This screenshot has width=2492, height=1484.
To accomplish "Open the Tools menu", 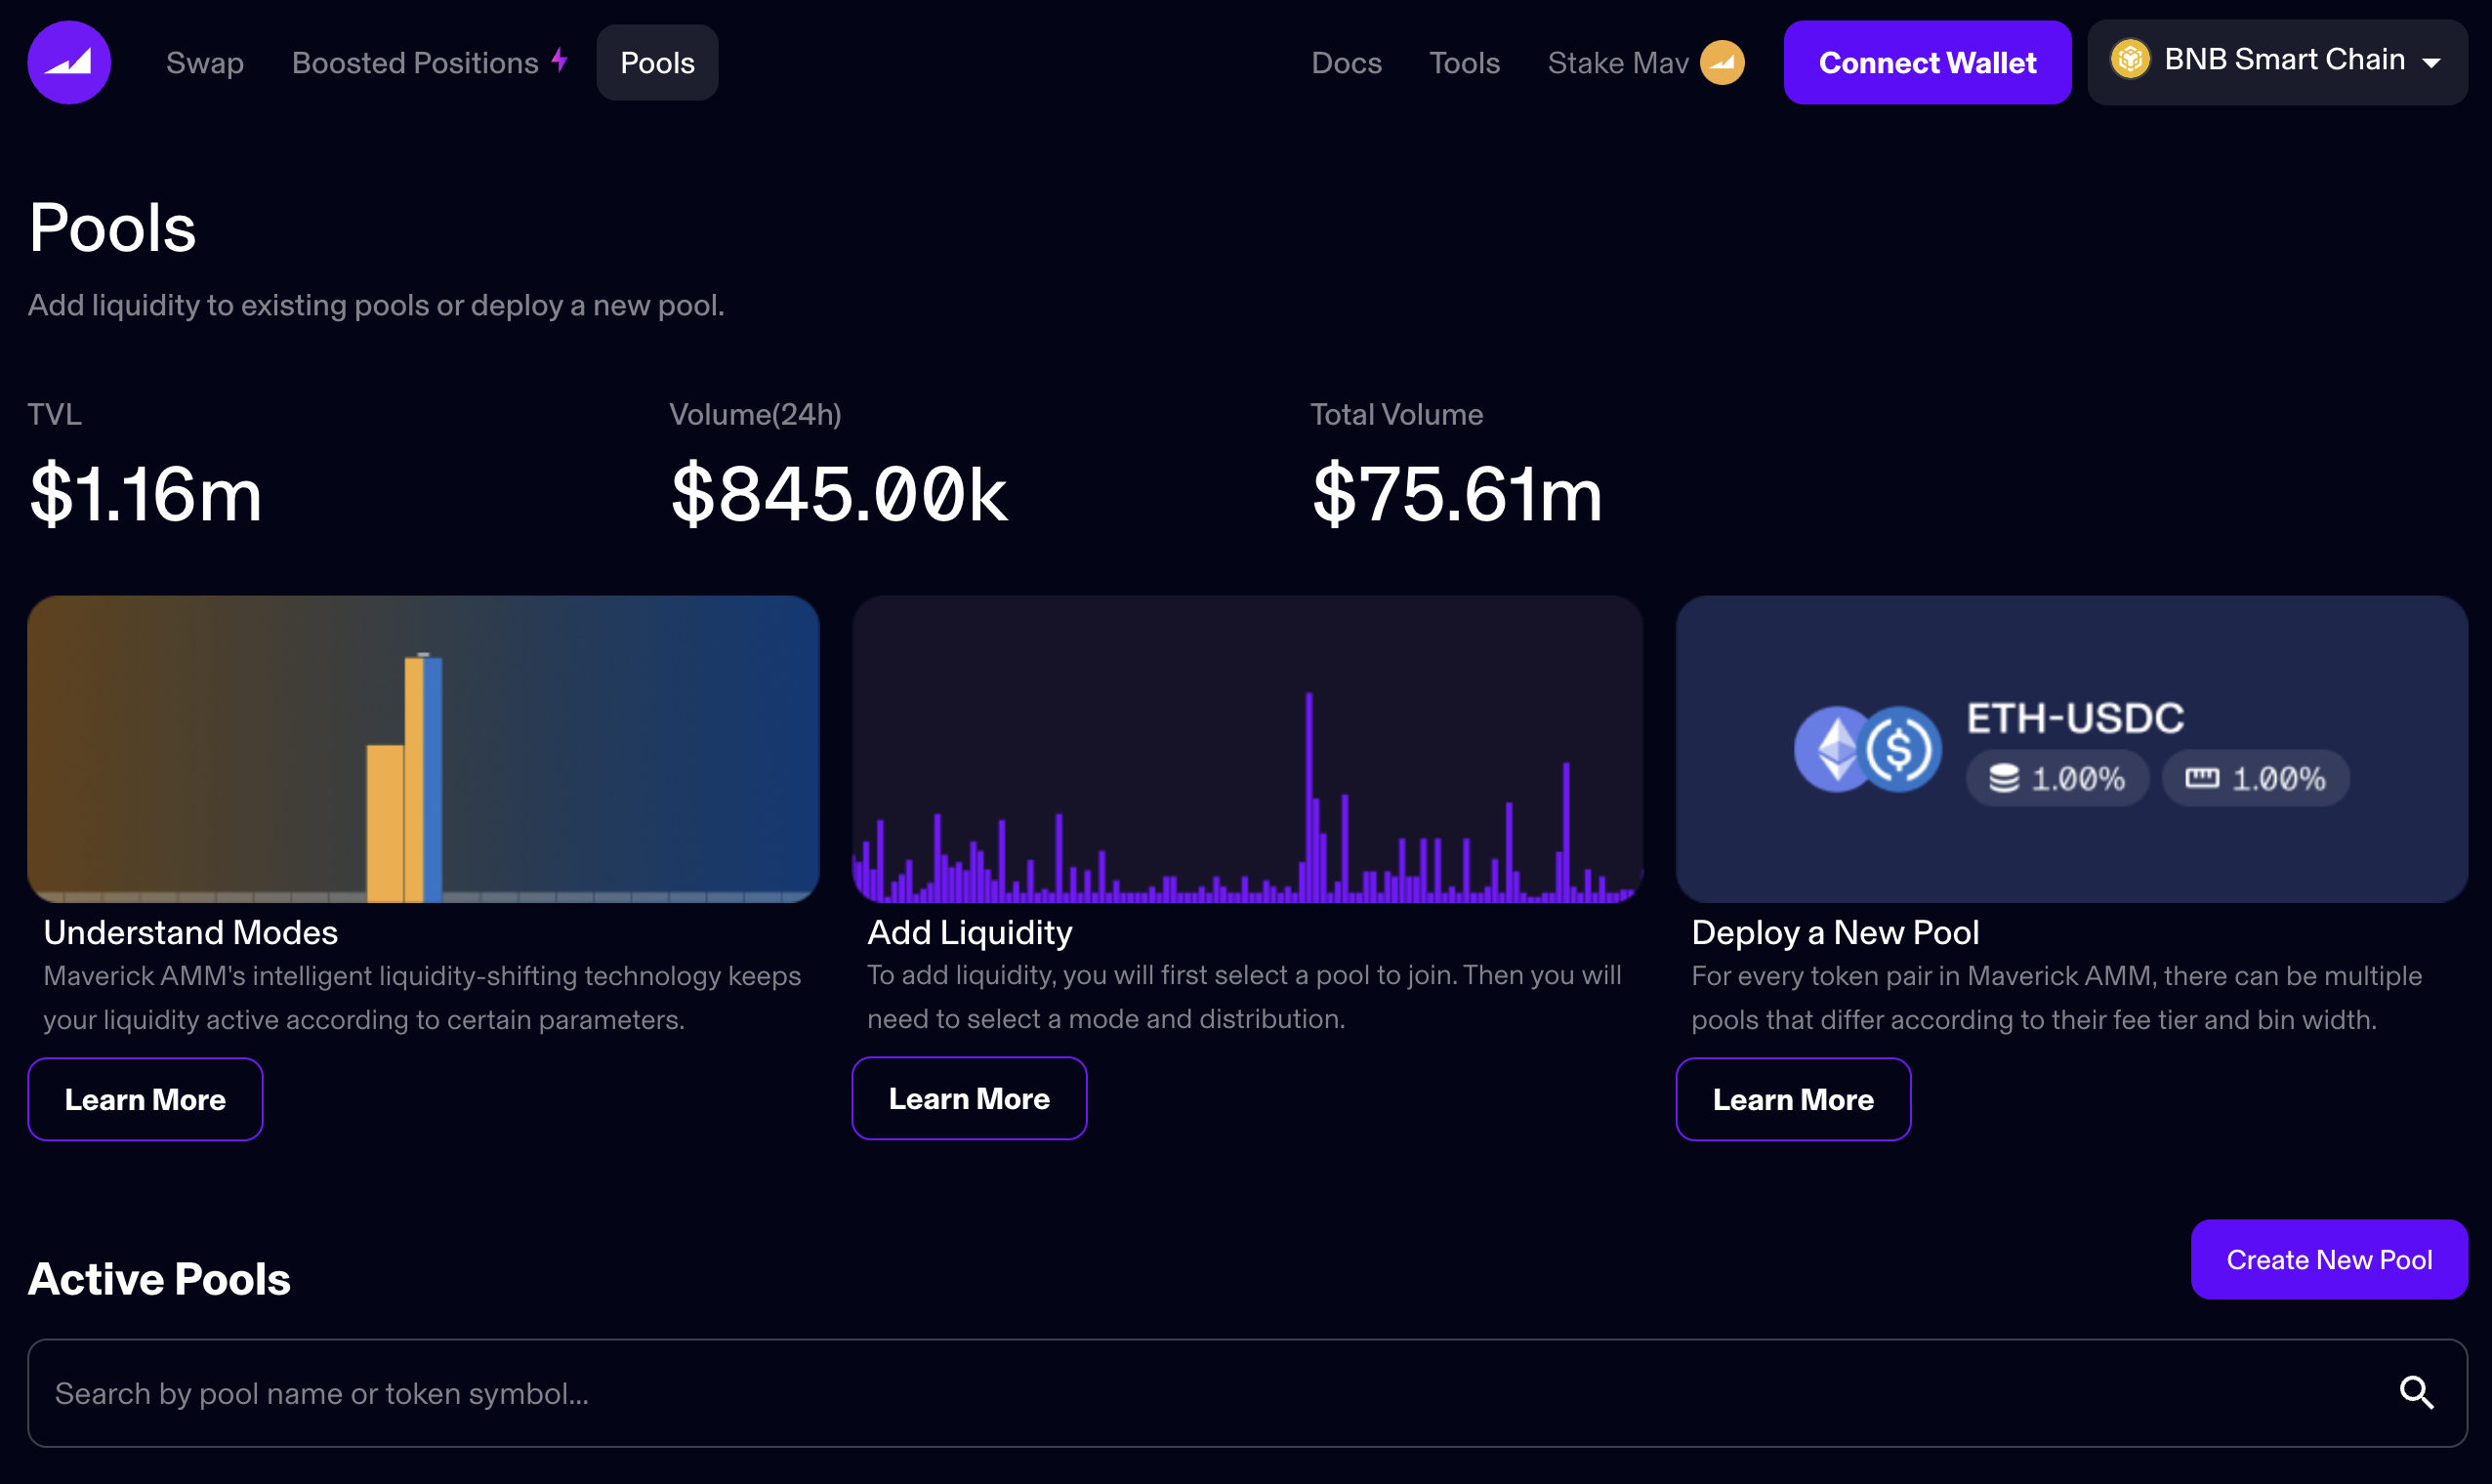I will [x=1464, y=62].
